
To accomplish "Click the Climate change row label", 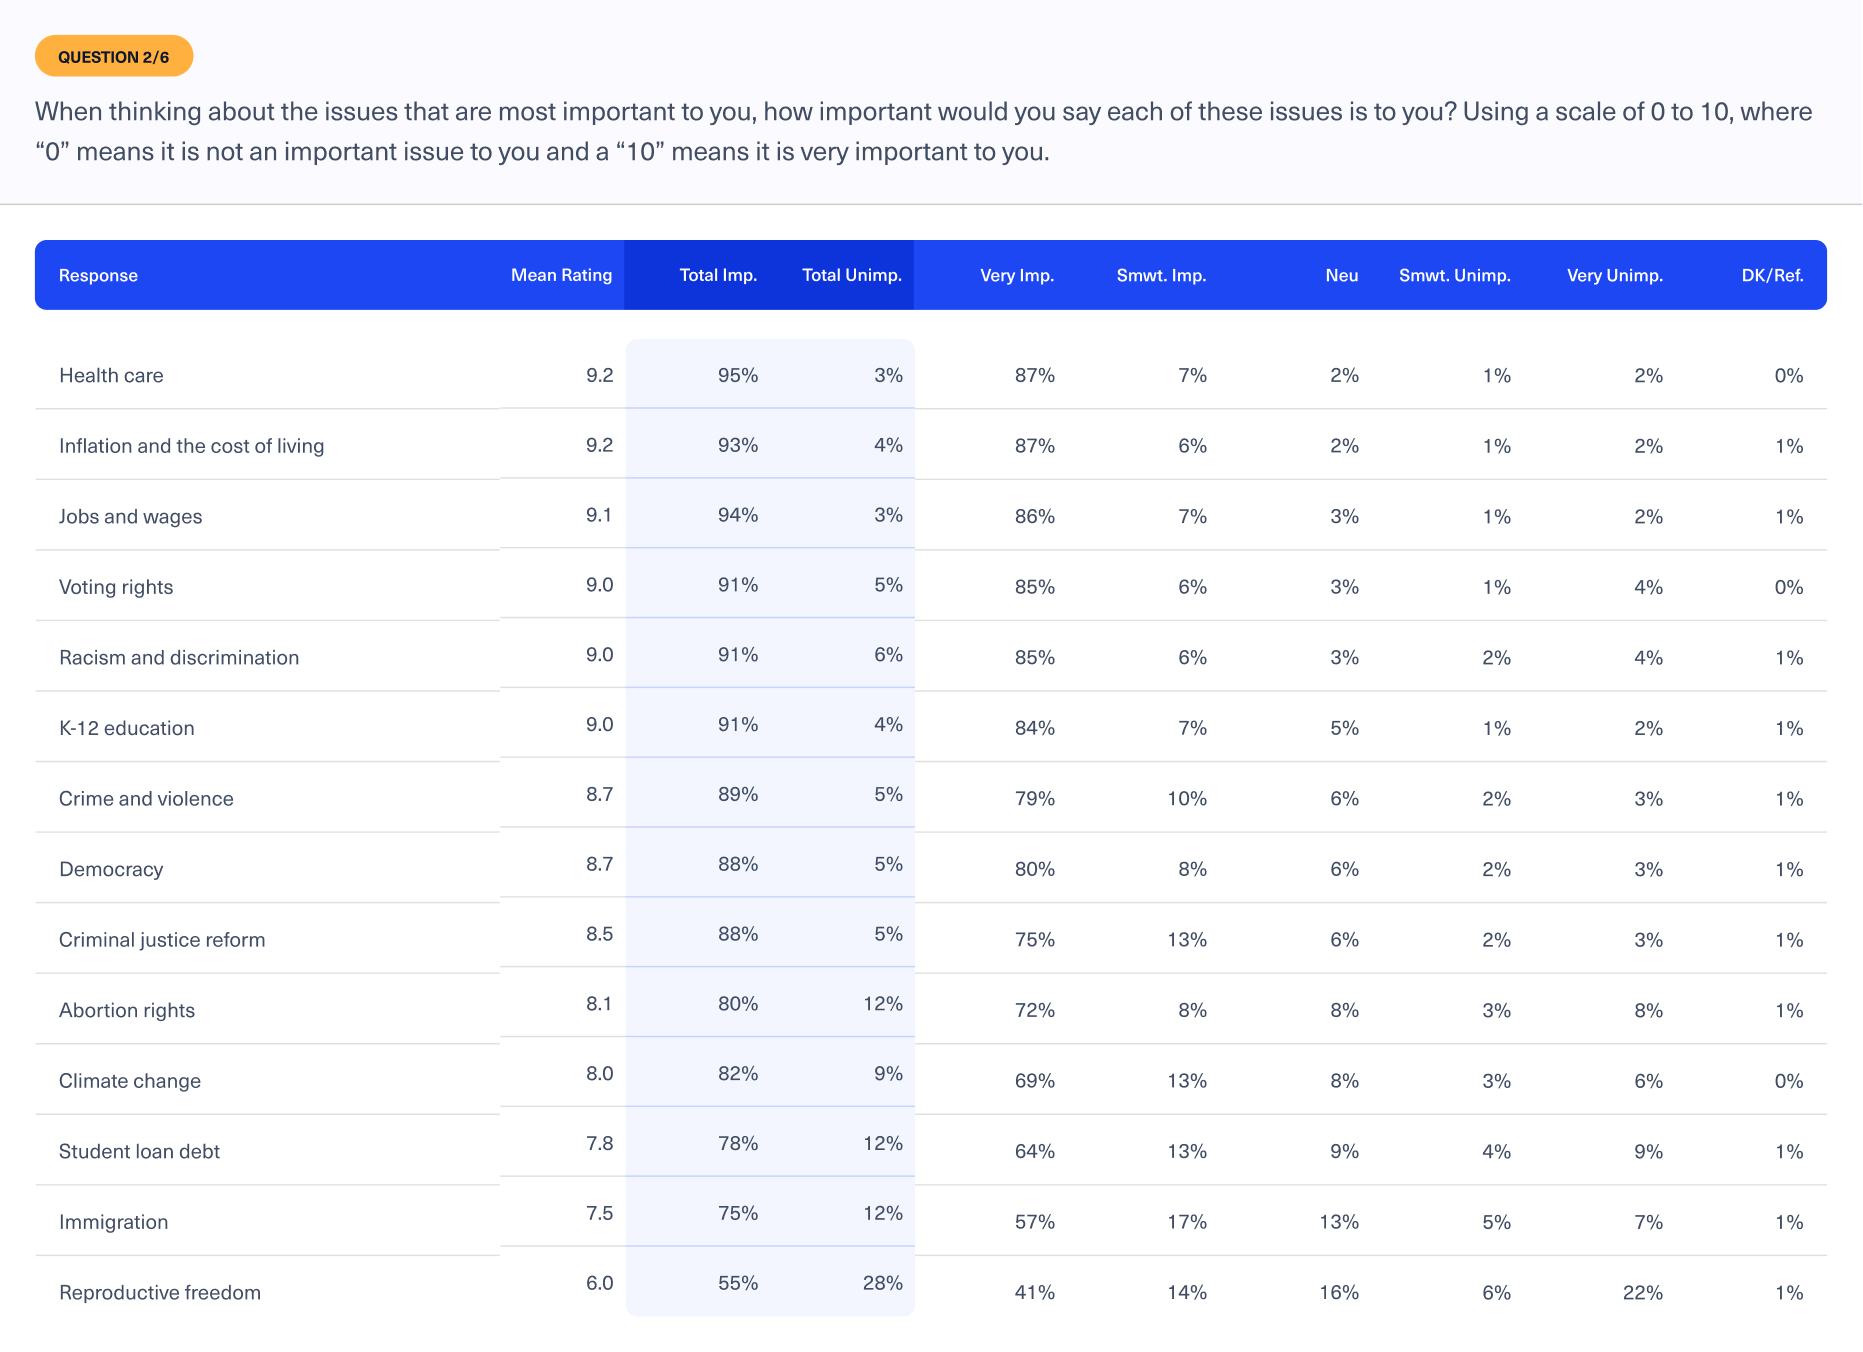I will tap(130, 1081).
